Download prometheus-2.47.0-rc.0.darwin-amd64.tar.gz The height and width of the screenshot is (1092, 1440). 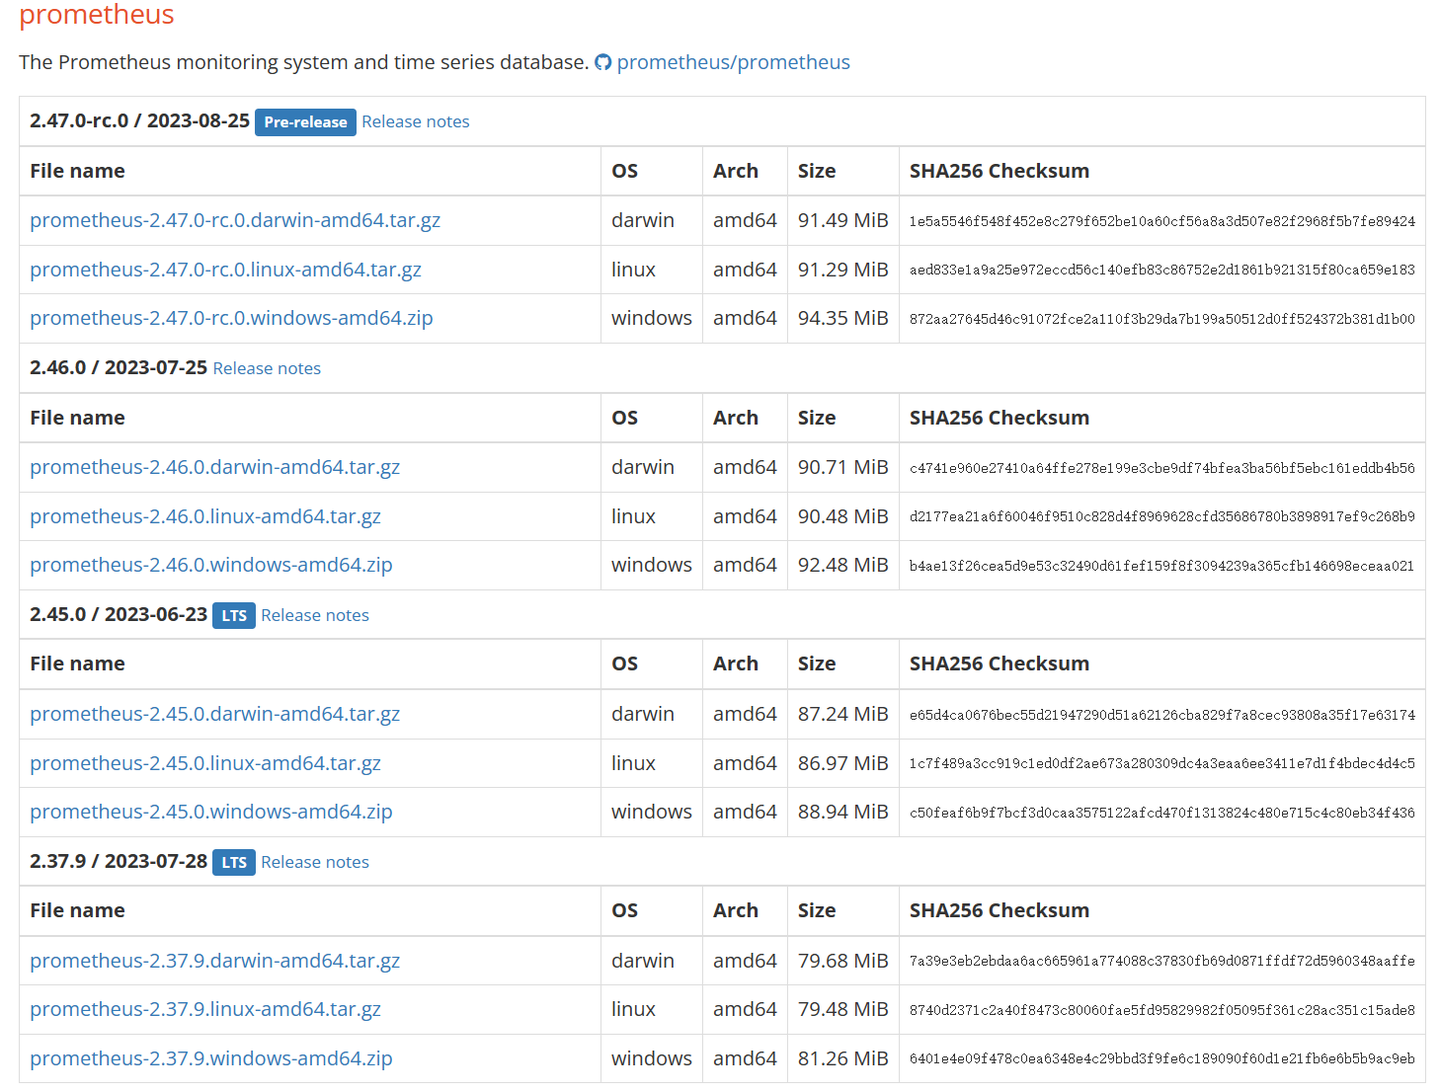pyautogui.click(x=235, y=220)
